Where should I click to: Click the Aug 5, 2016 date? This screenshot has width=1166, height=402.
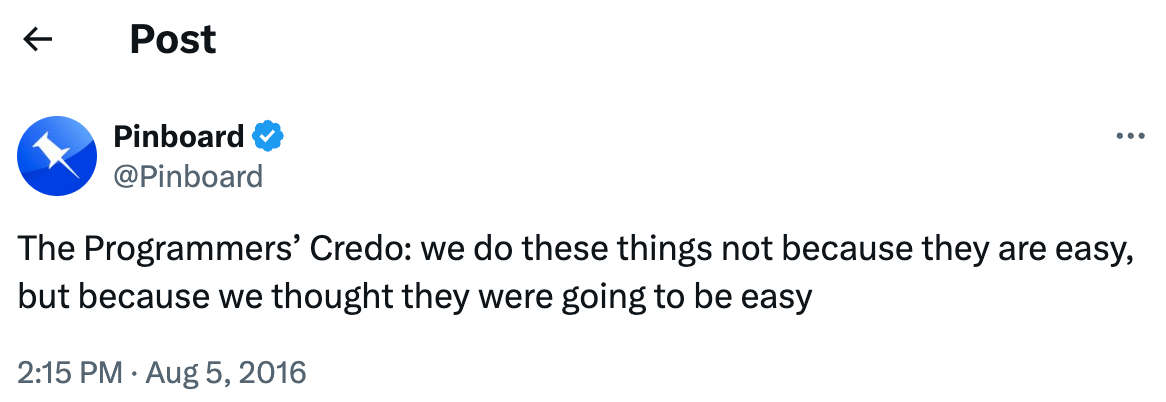(226, 373)
